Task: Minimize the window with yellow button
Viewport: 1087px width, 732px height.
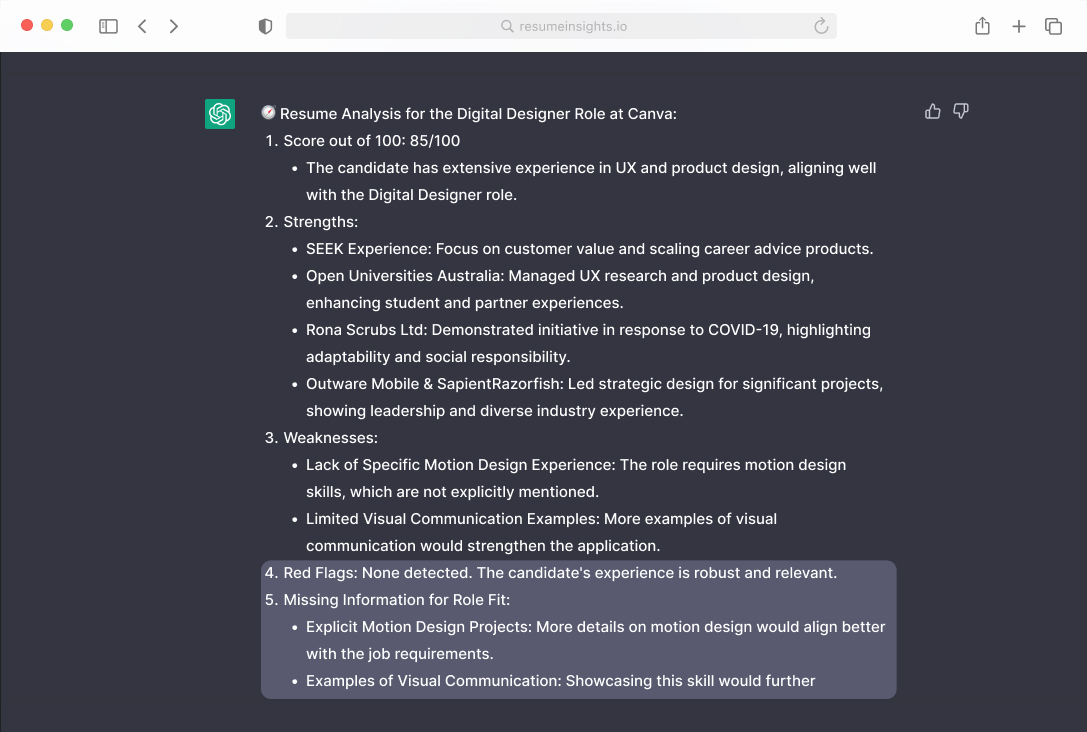Action: tap(47, 25)
